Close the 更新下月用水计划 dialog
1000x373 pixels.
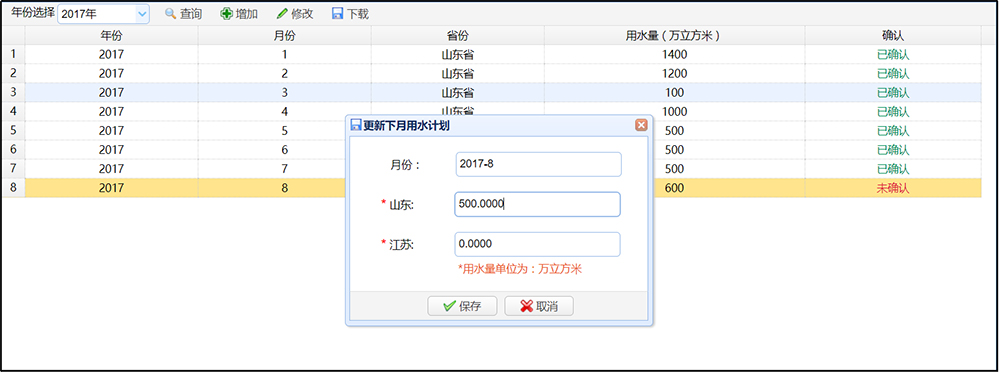pos(642,125)
